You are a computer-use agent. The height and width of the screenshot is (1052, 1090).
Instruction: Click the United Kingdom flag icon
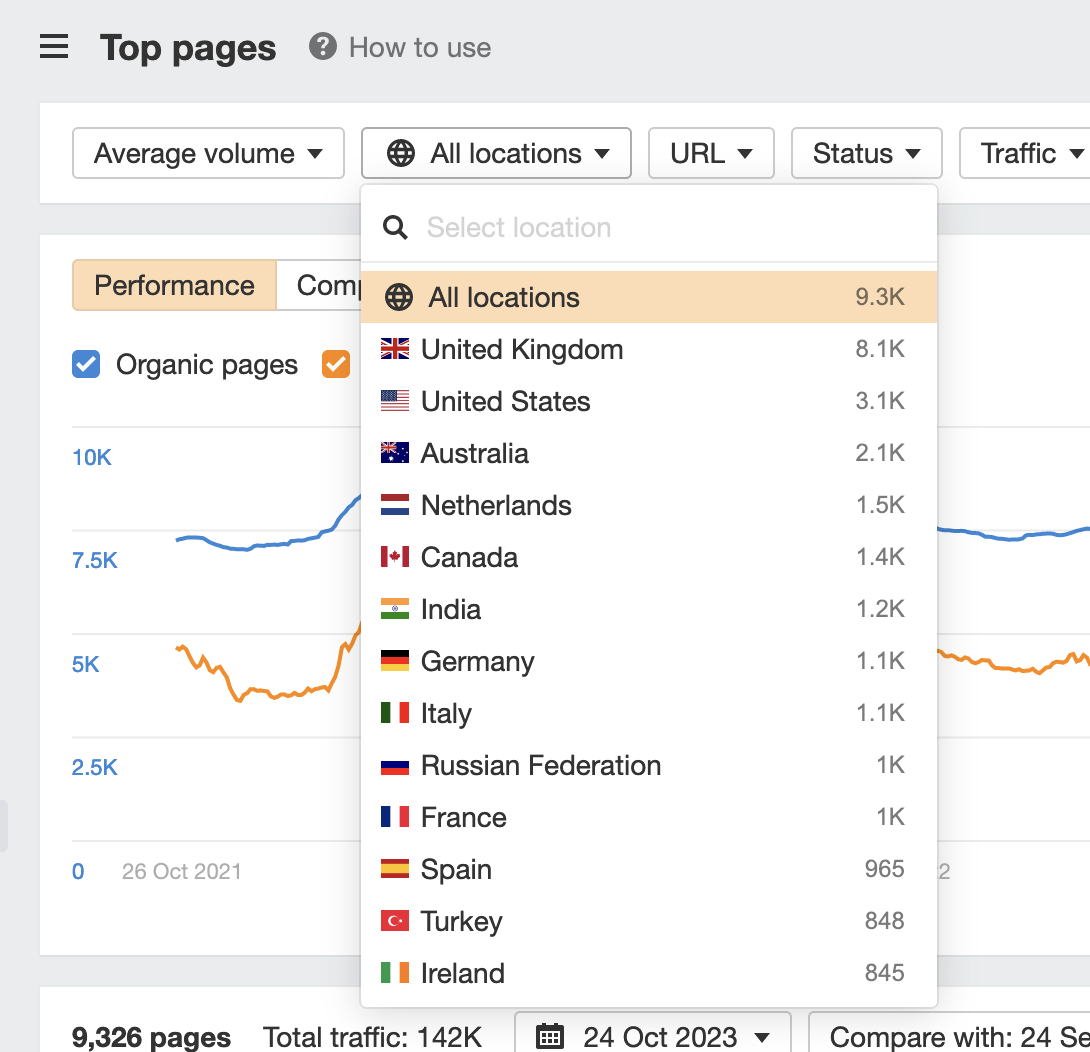pyautogui.click(x=396, y=348)
